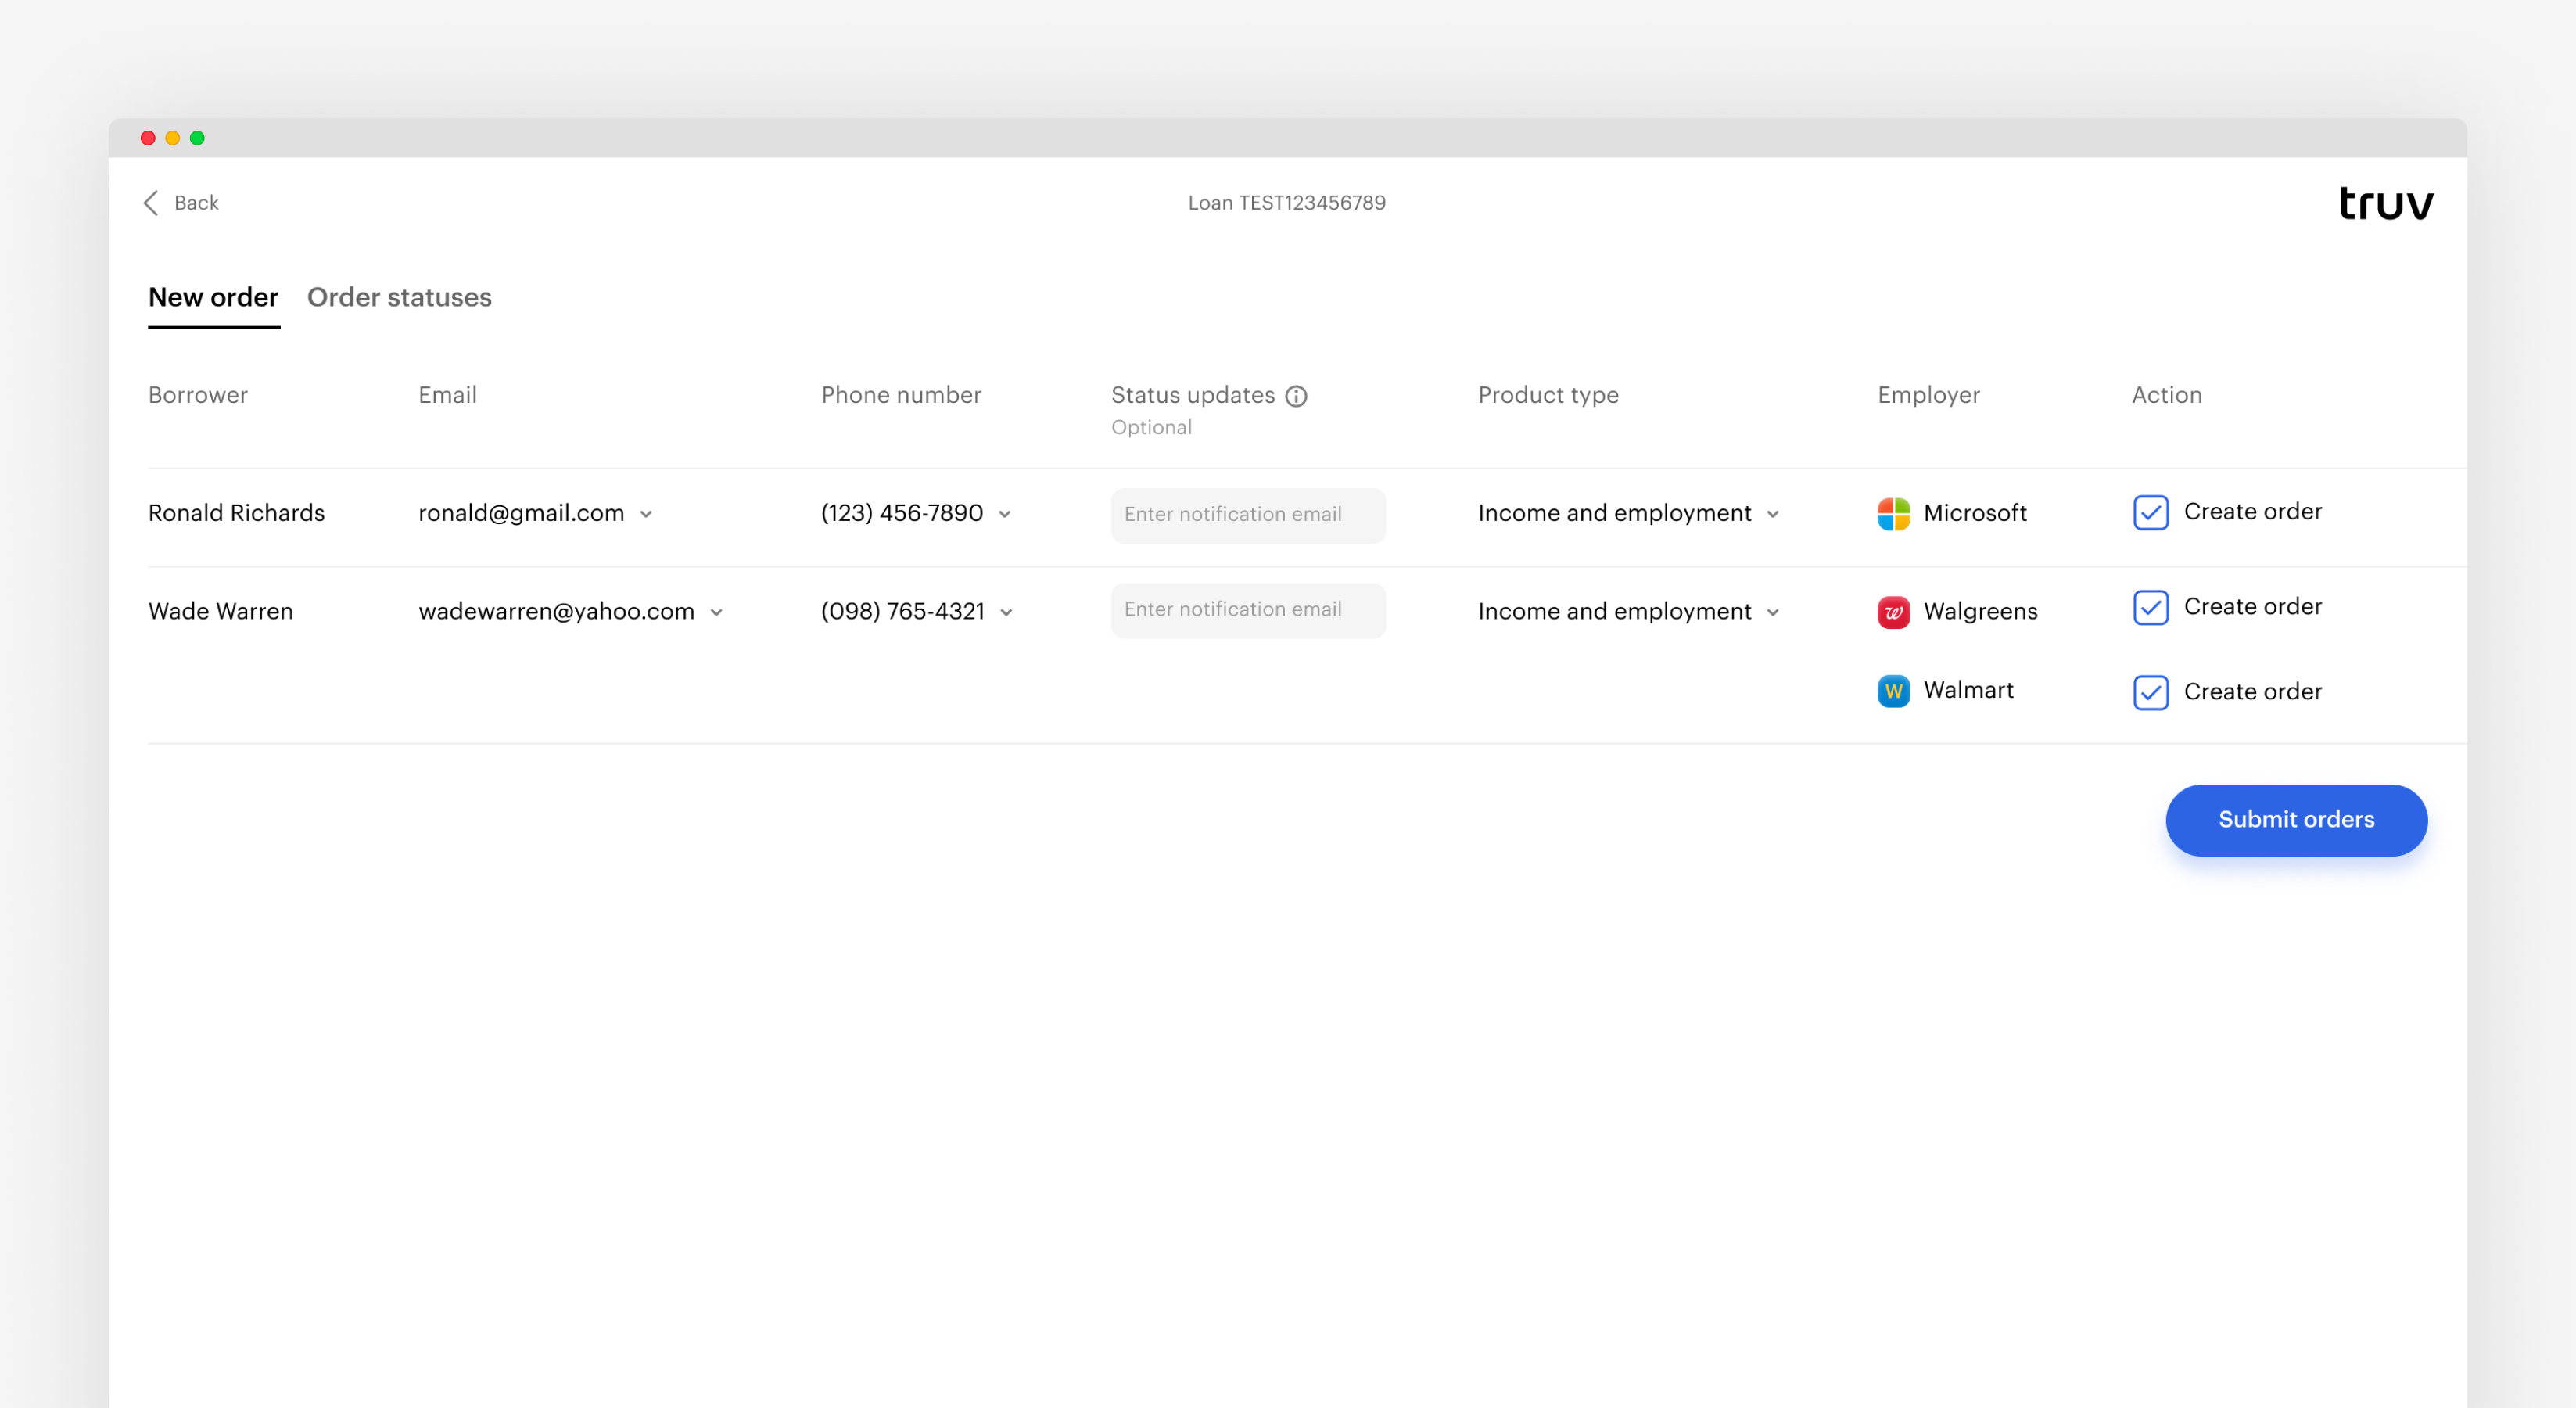Click the back arrow chevron icon

coord(152,203)
